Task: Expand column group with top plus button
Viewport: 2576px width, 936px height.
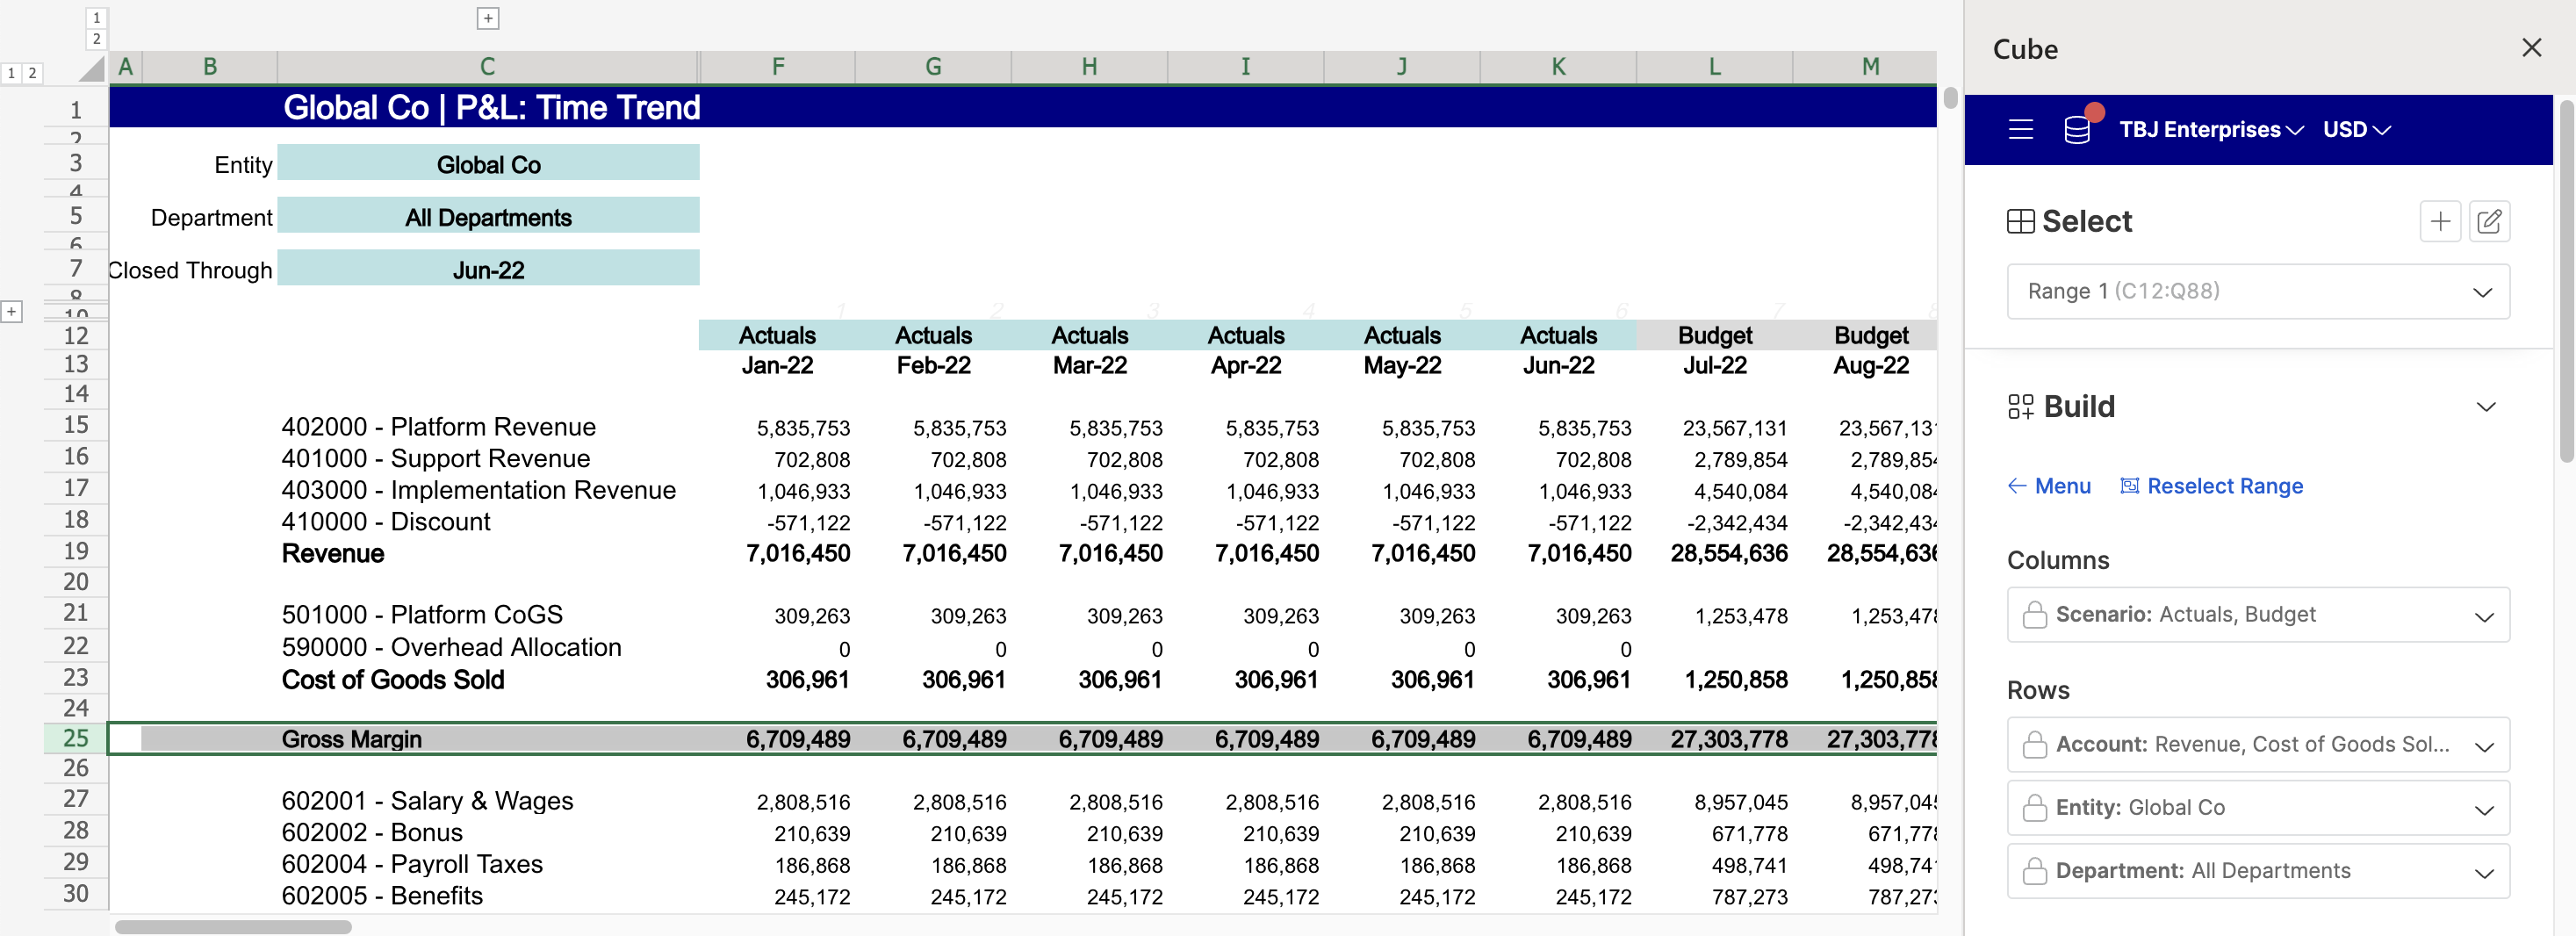Action: 487,18
